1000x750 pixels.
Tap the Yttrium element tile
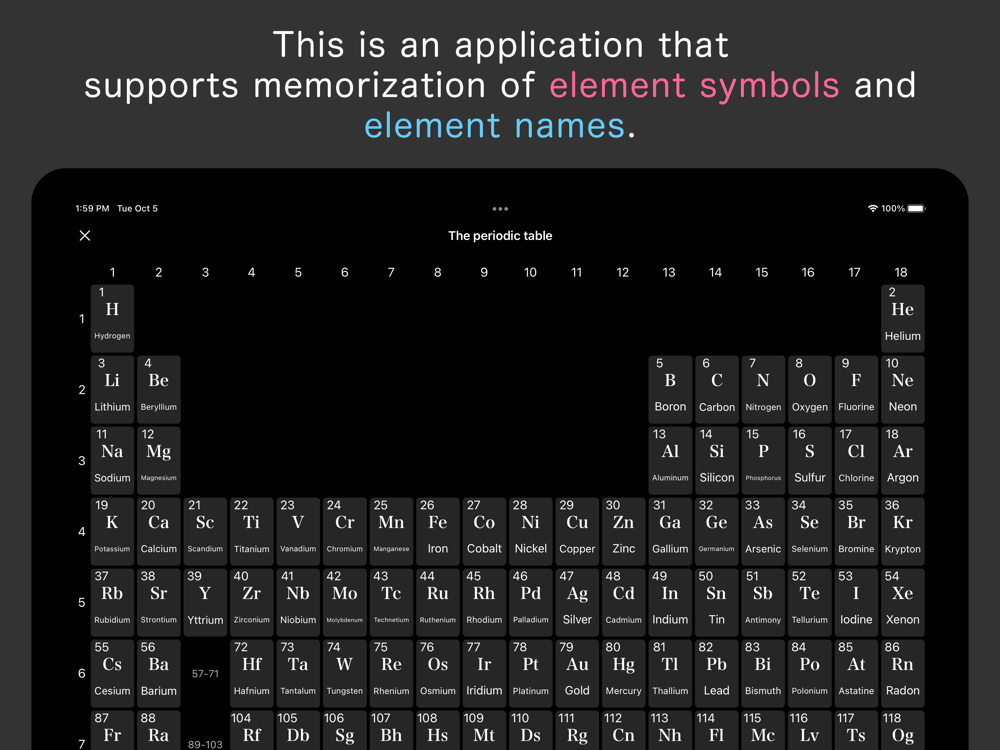[x=205, y=603]
